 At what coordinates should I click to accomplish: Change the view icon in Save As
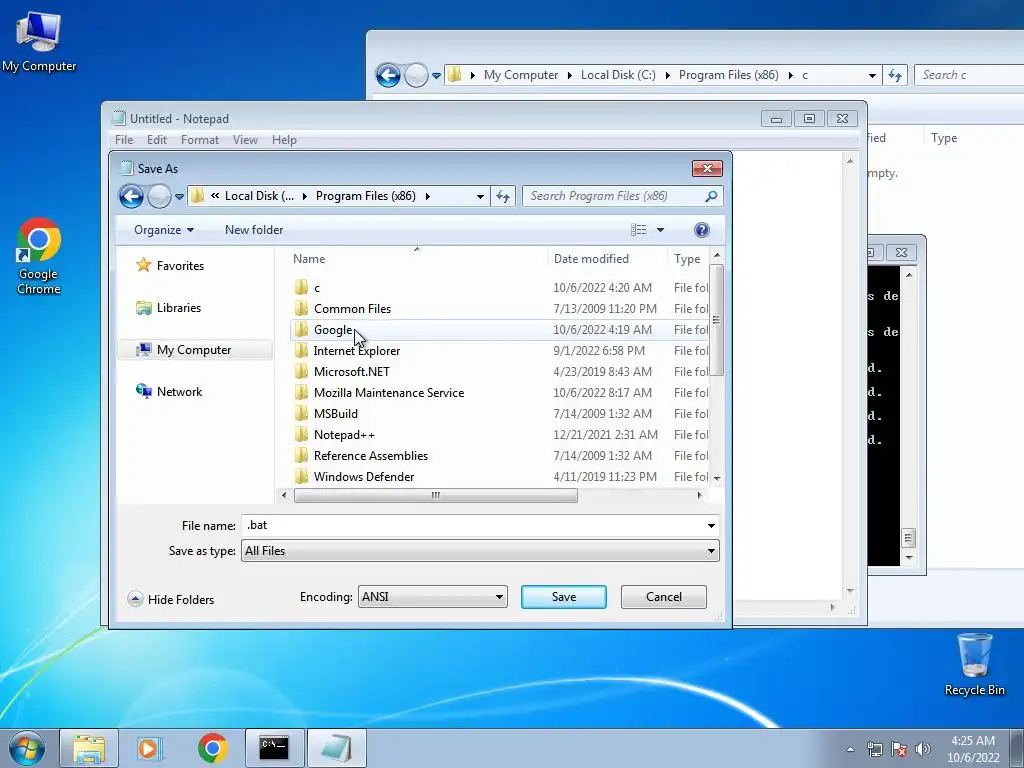click(639, 230)
